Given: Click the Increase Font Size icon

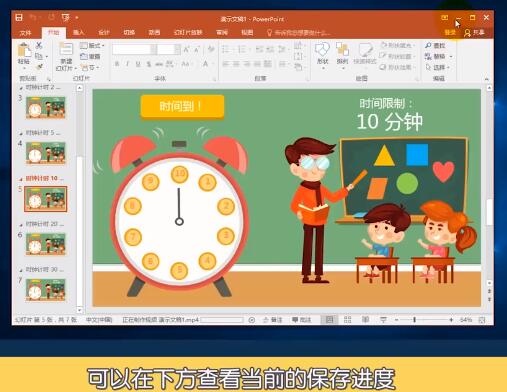Looking at the screenshot, I should (x=186, y=50).
